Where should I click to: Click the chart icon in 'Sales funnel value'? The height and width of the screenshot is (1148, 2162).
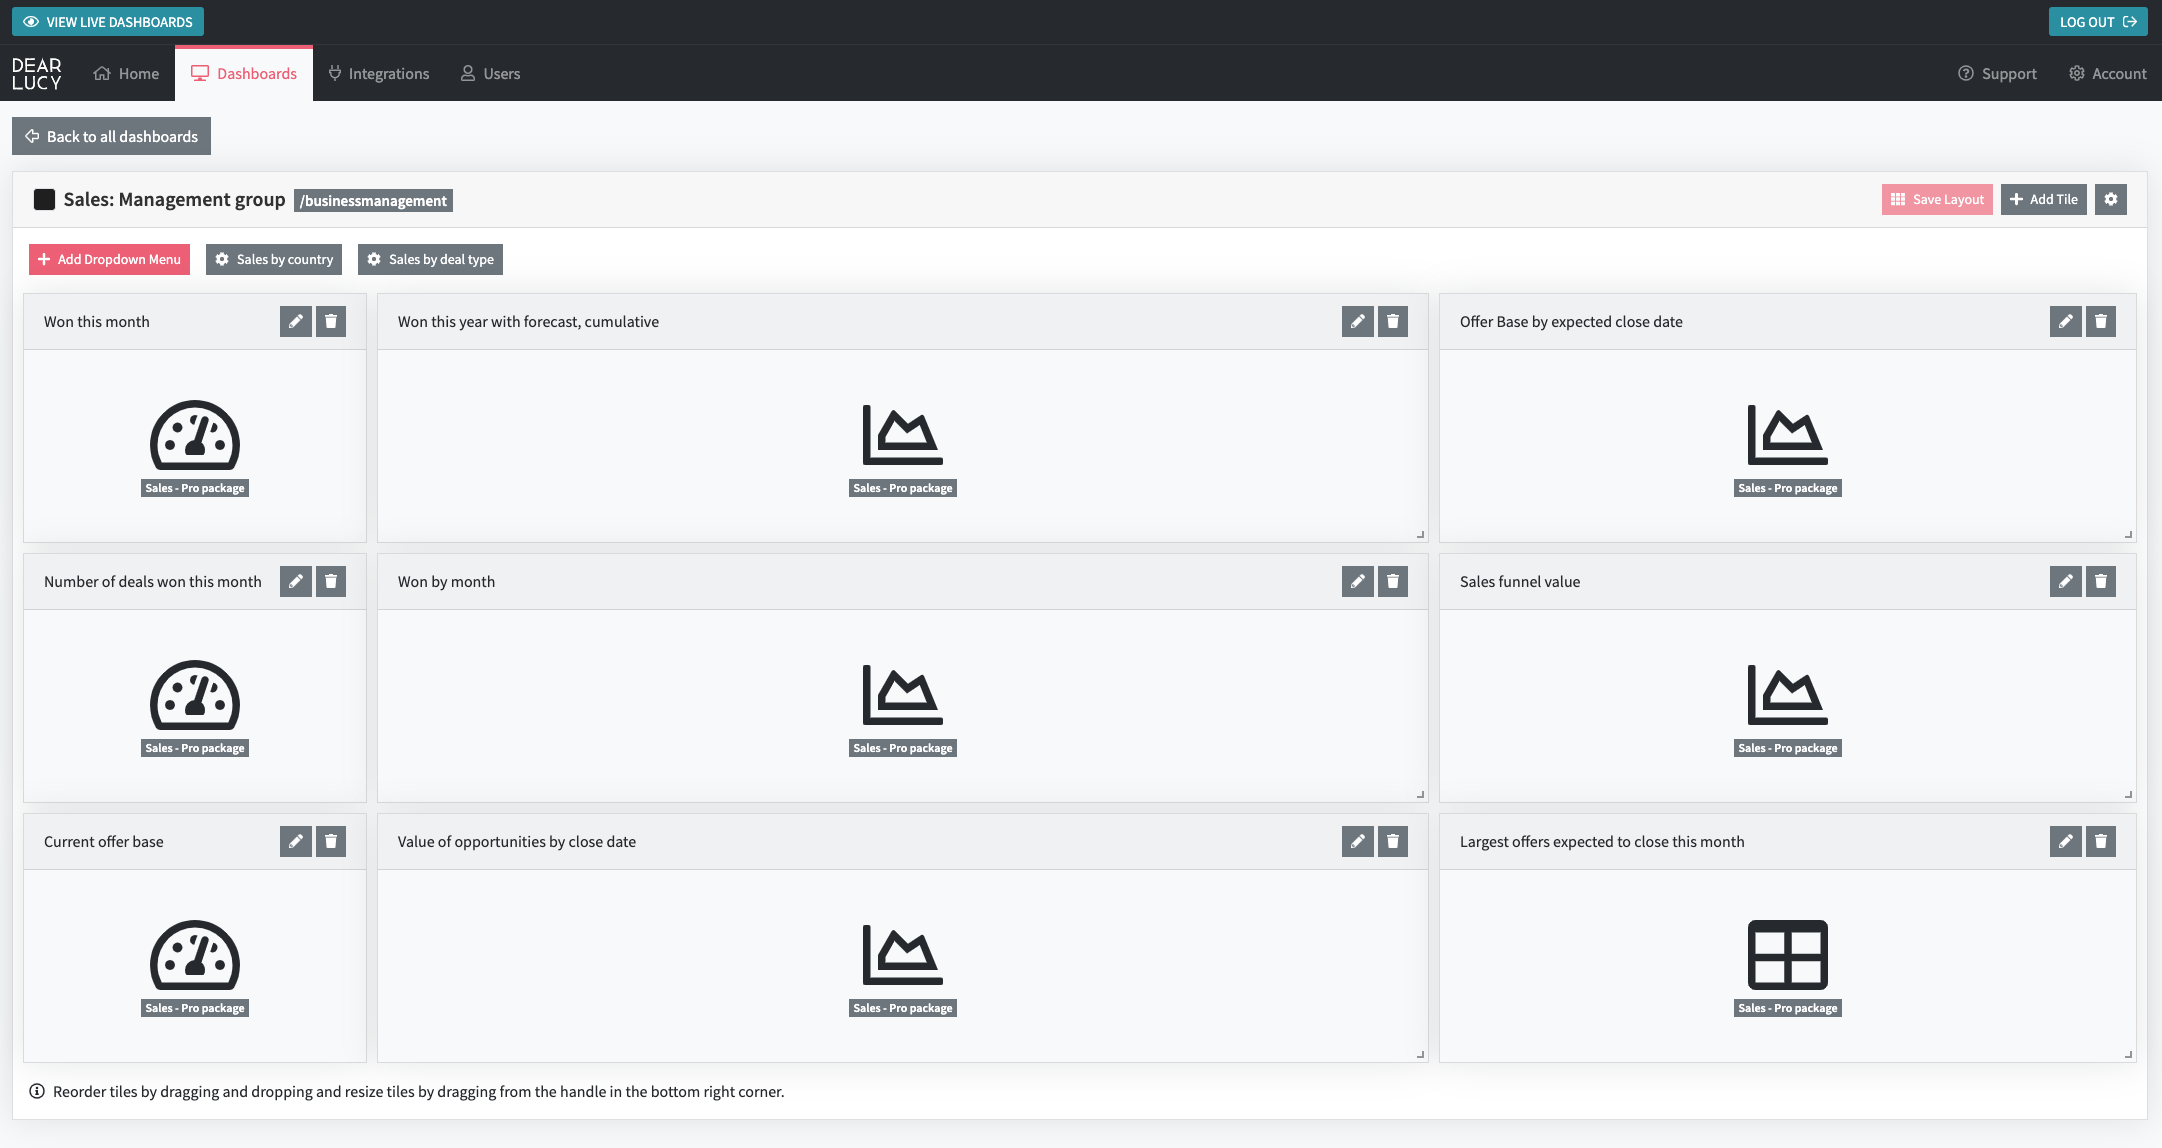point(1788,695)
